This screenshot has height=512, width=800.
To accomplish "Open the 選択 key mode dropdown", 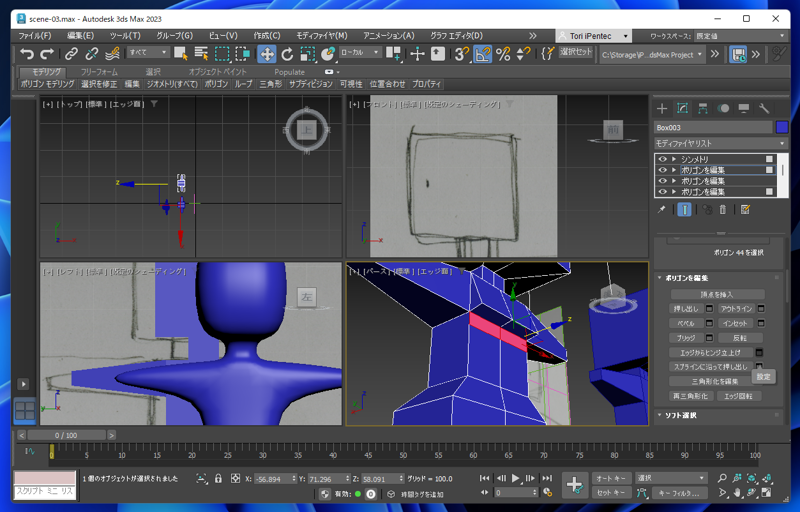I will coord(670,478).
